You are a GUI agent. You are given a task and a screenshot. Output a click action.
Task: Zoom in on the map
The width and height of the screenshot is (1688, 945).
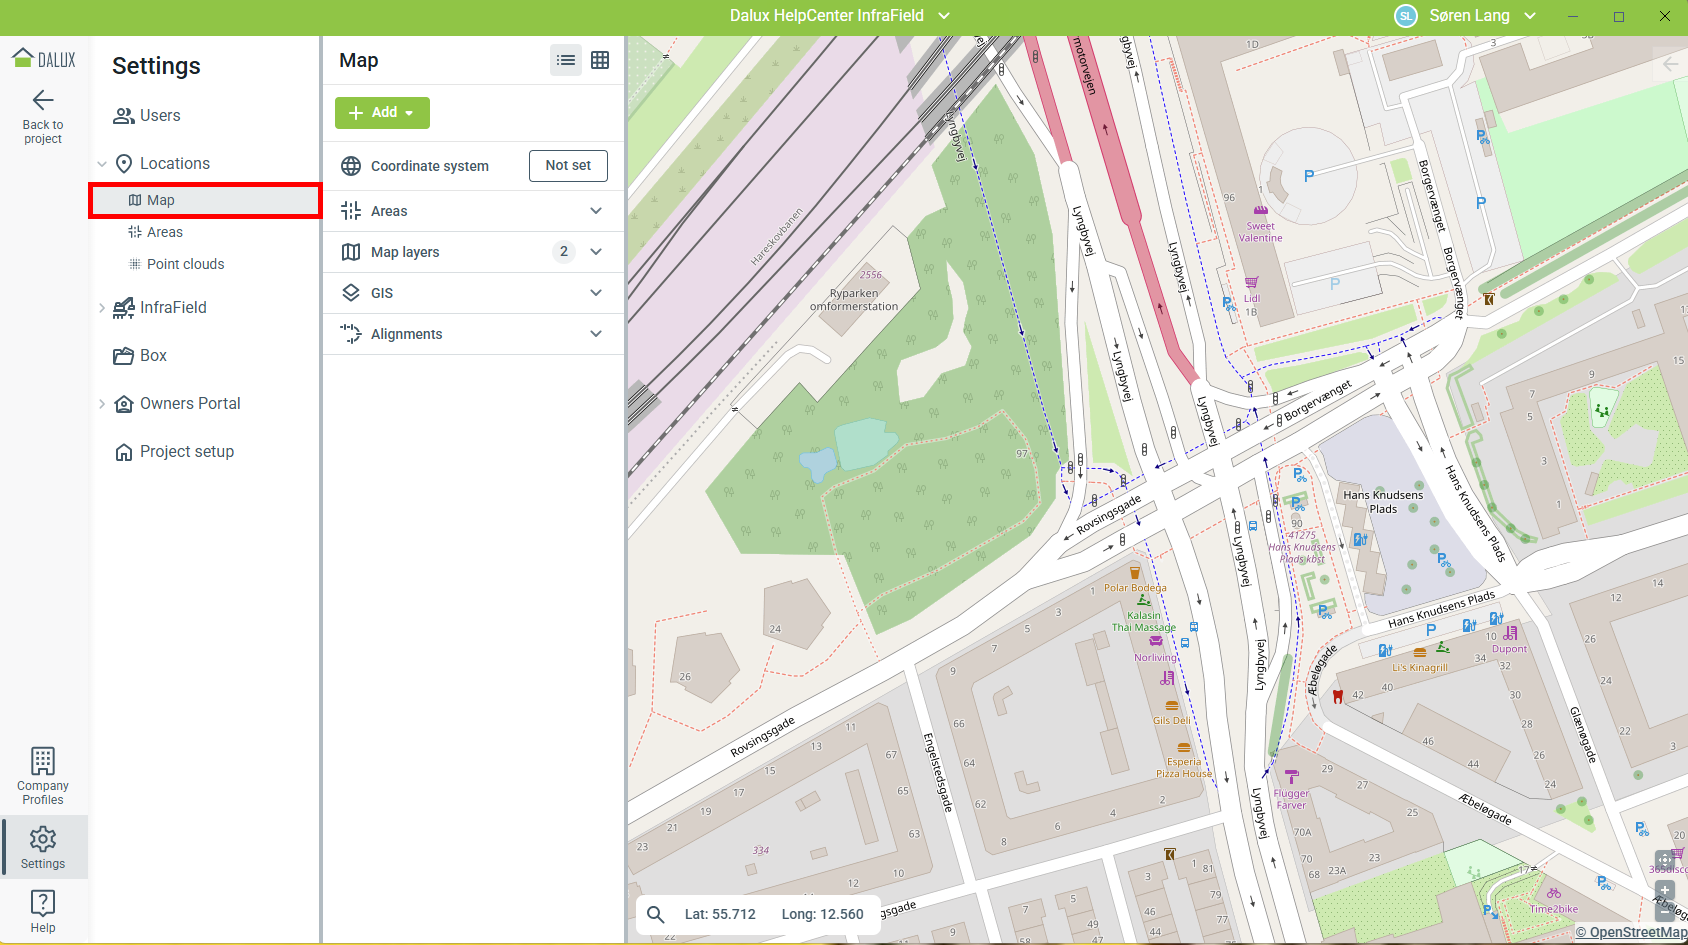[1665, 890]
